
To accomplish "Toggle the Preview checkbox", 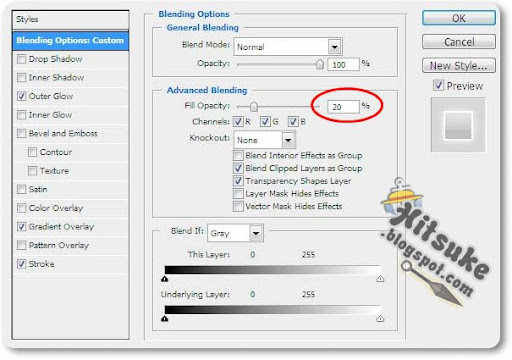I will point(438,86).
